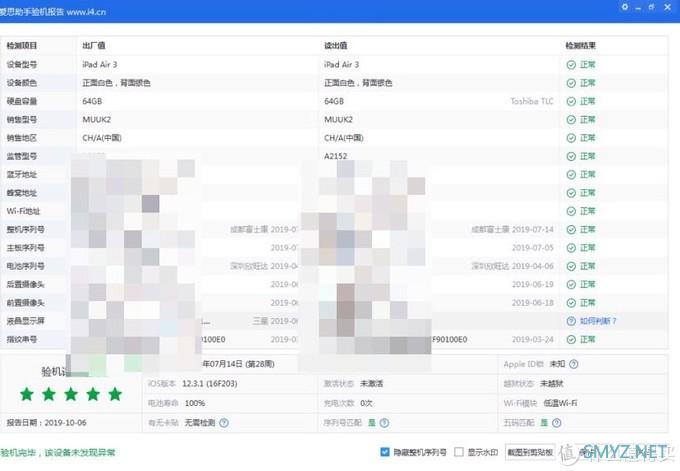Click the five-star rating under 验机评分
The height and width of the screenshot is (471, 680).
(71, 394)
